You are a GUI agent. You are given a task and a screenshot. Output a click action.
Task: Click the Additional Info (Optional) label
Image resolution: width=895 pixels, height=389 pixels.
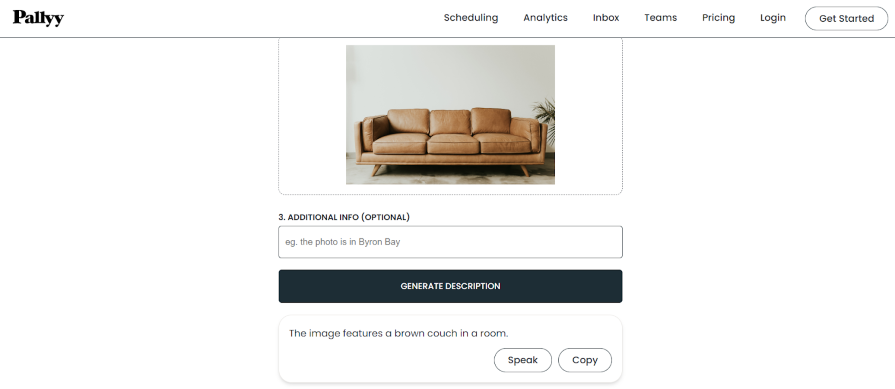click(344, 217)
